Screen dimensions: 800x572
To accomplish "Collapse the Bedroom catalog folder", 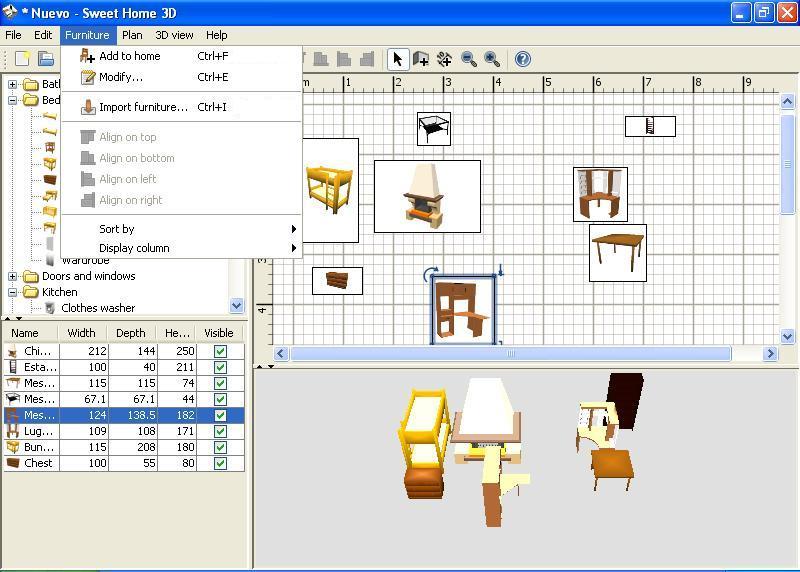I will point(13,100).
